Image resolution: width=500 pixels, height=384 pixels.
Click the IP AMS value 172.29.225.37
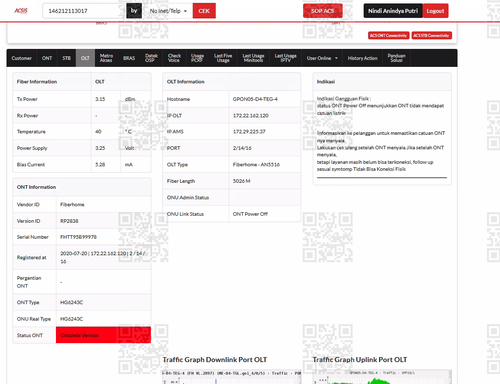point(249,132)
